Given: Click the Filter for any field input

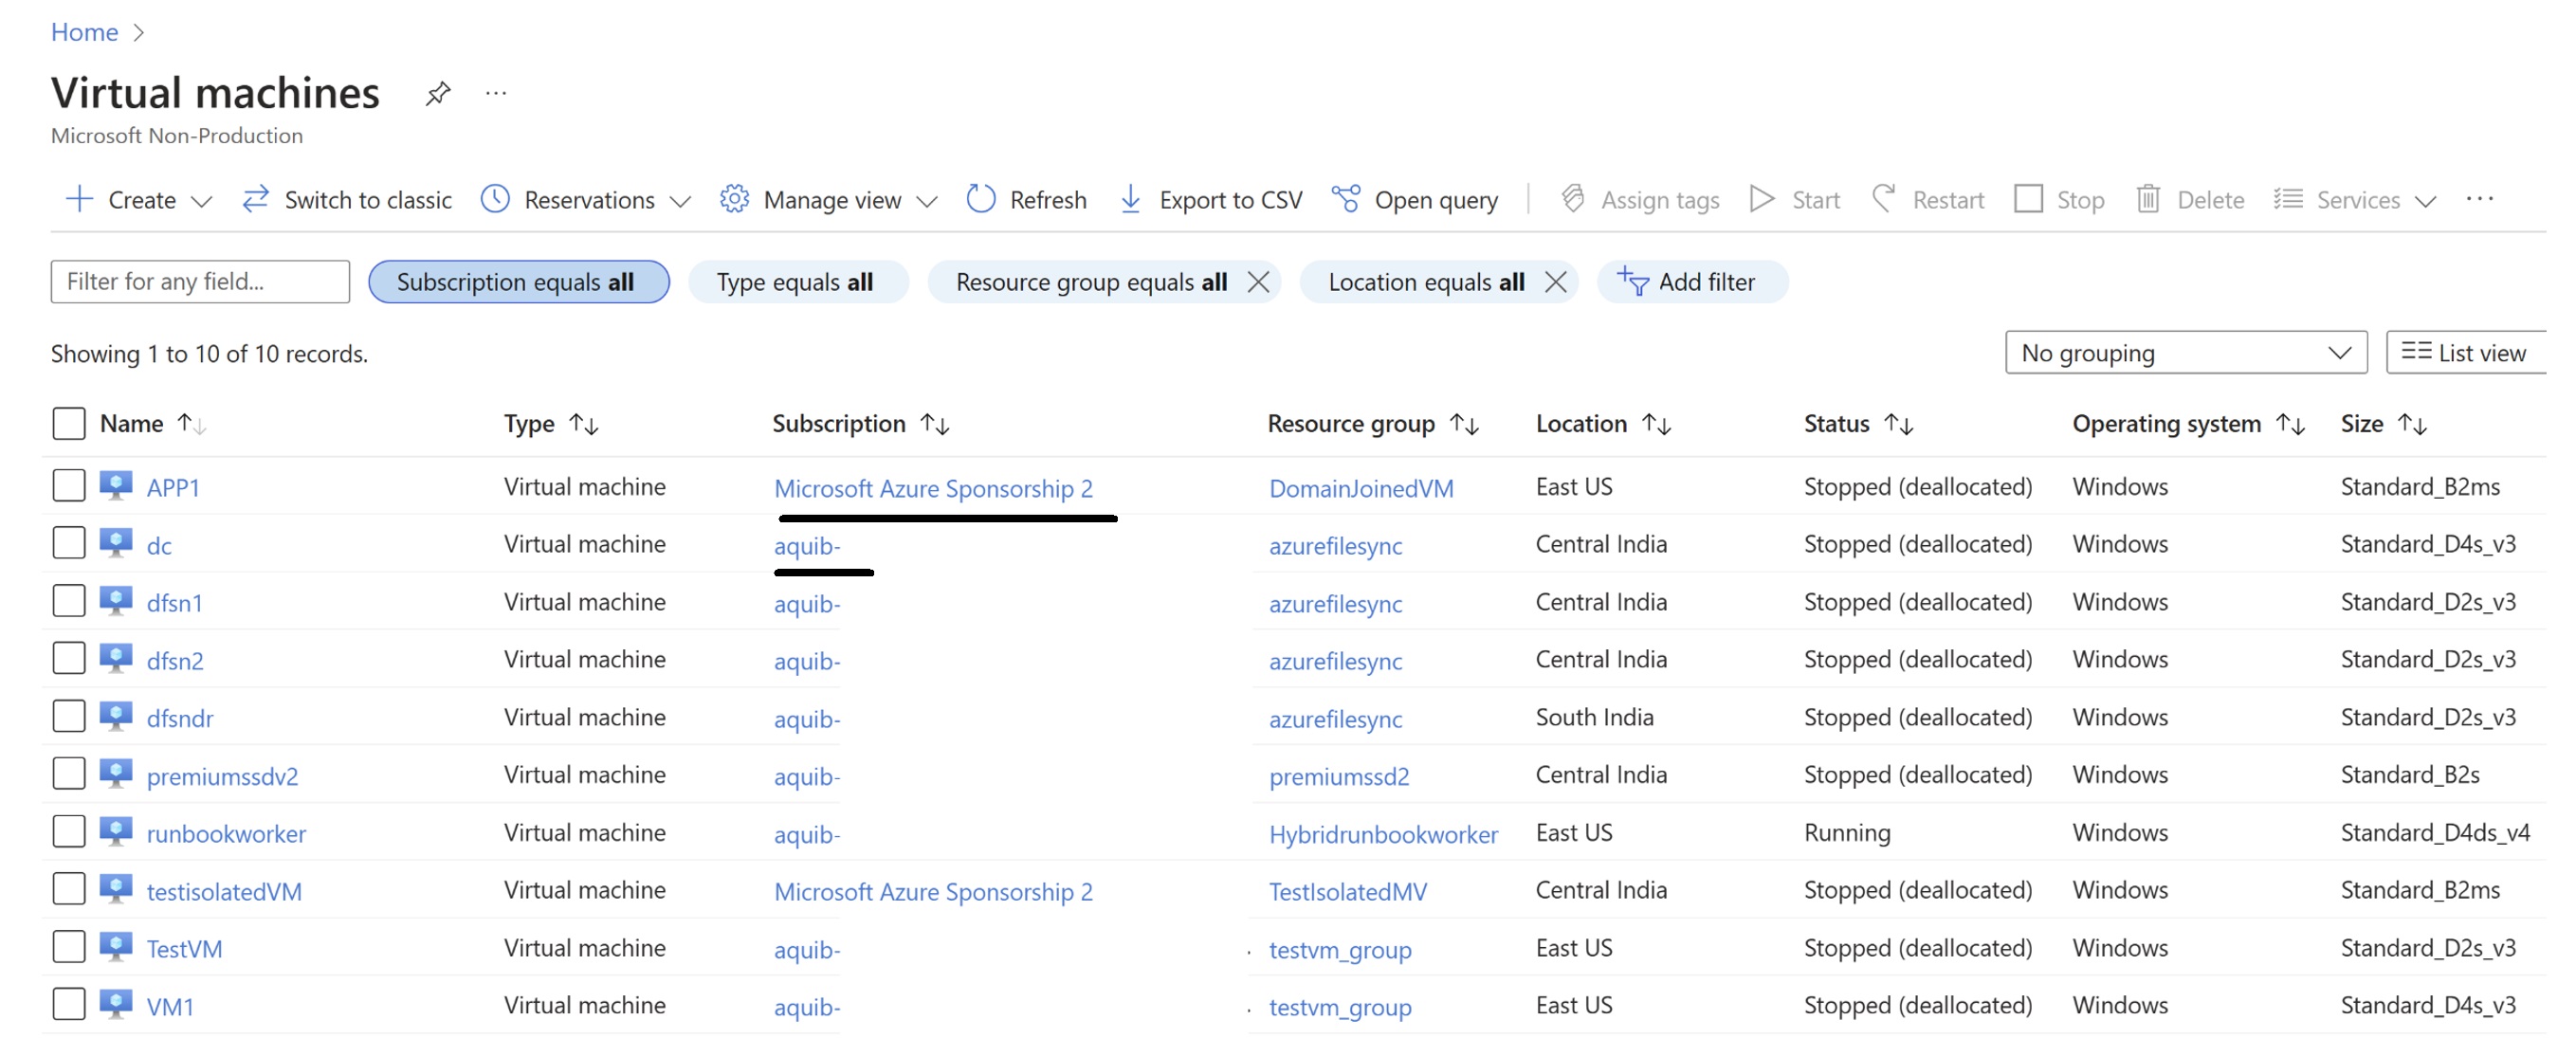Looking at the screenshot, I should click(x=200, y=282).
